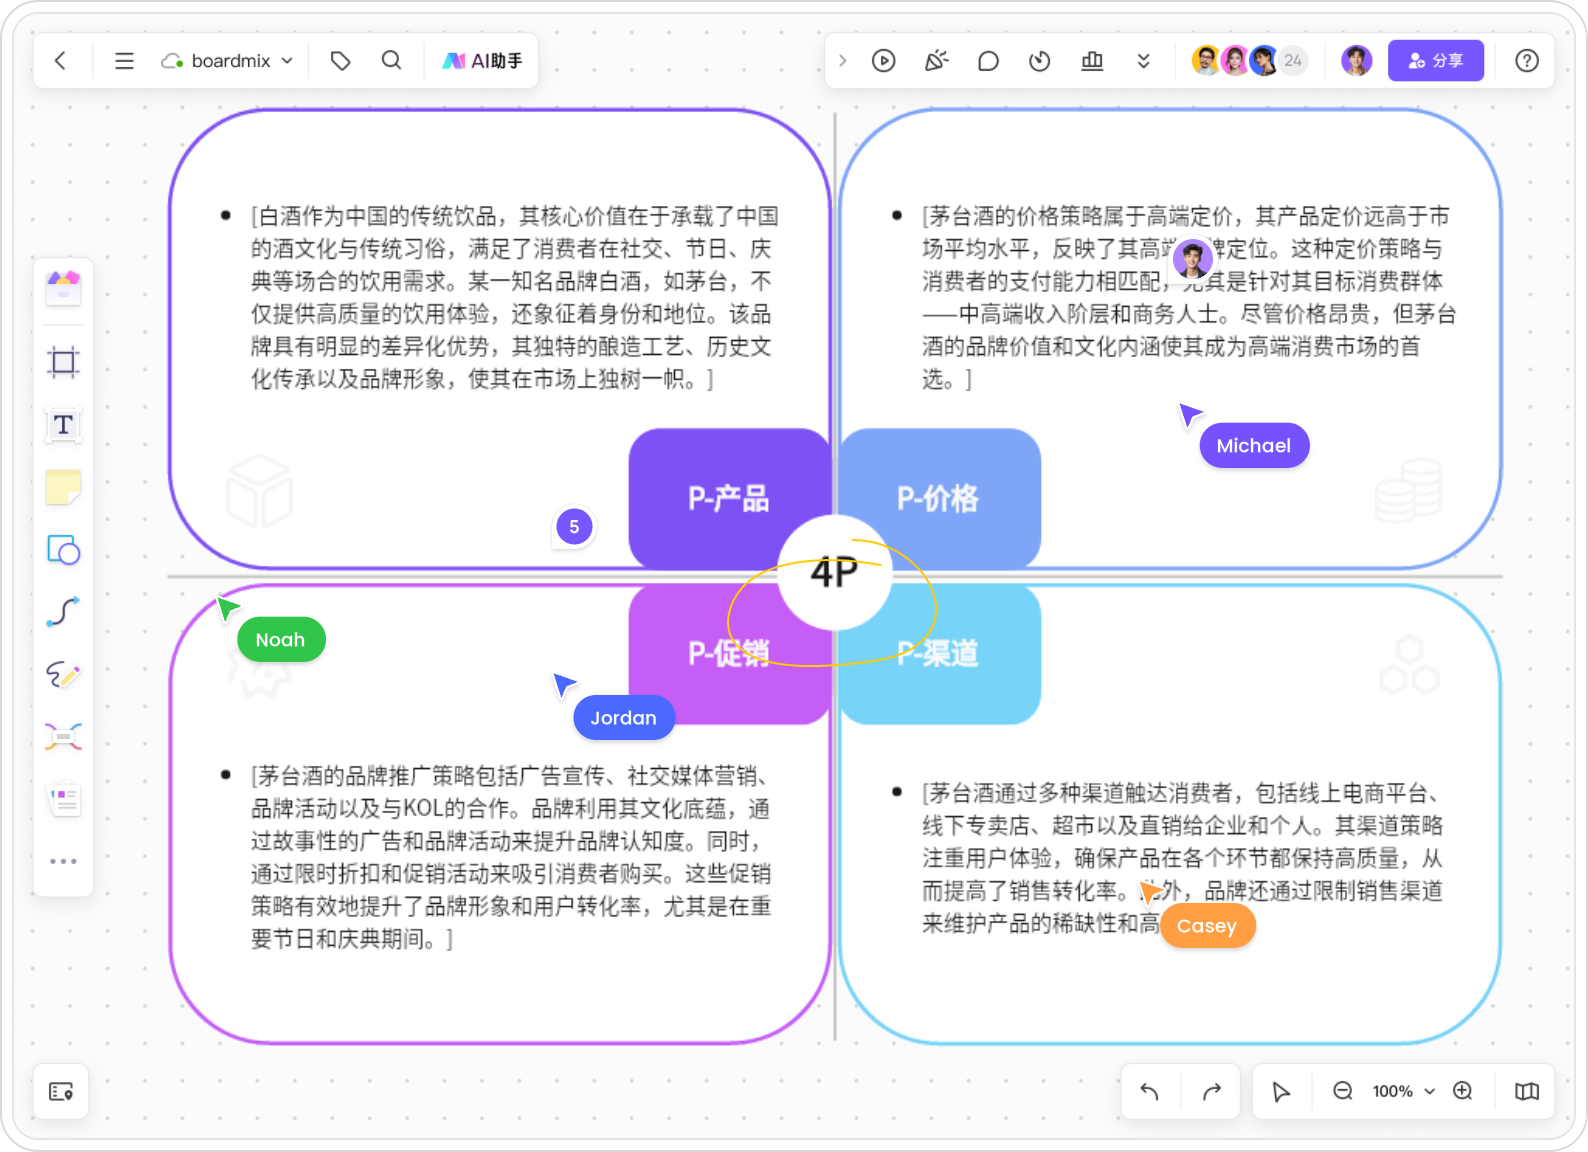Click the first collaborator avatar in header
Screen dimensions: 1588x1152
(x=1206, y=61)
